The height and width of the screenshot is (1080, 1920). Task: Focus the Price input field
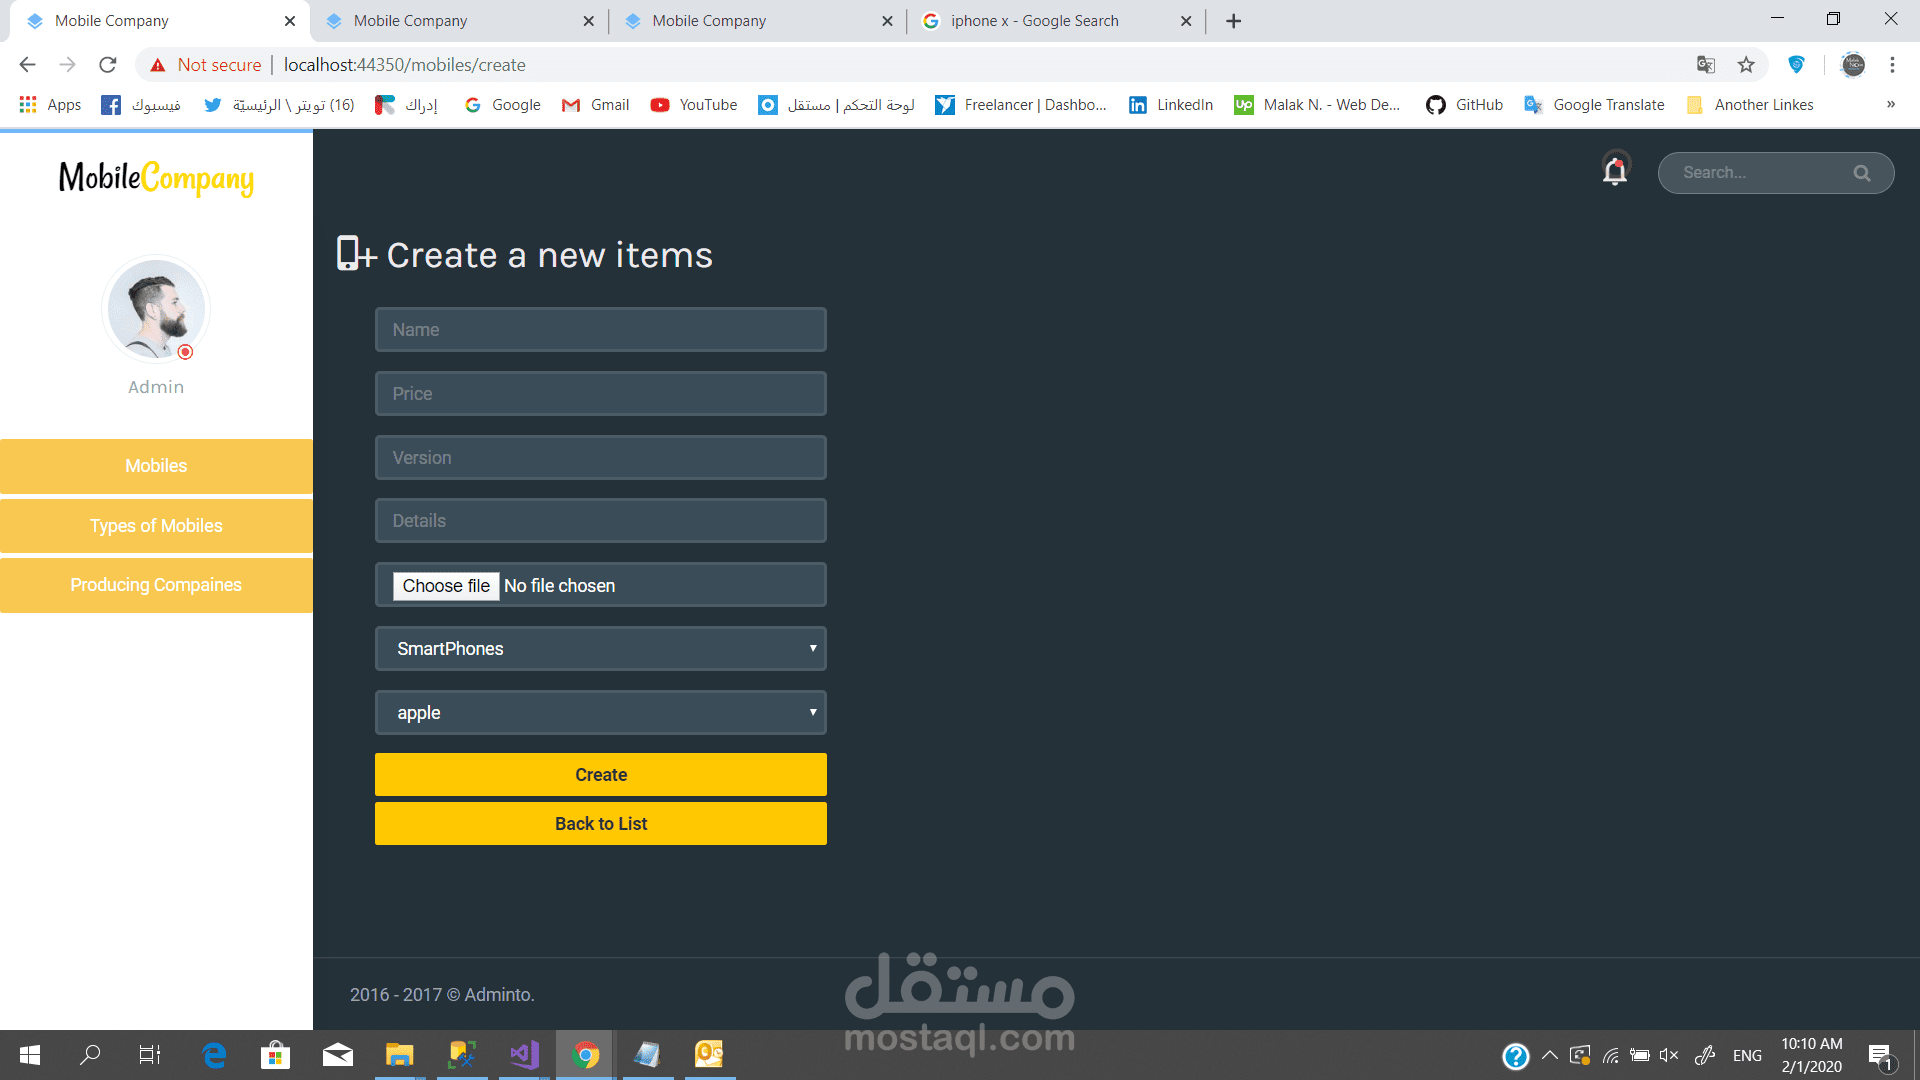click(x=600, y=394)
